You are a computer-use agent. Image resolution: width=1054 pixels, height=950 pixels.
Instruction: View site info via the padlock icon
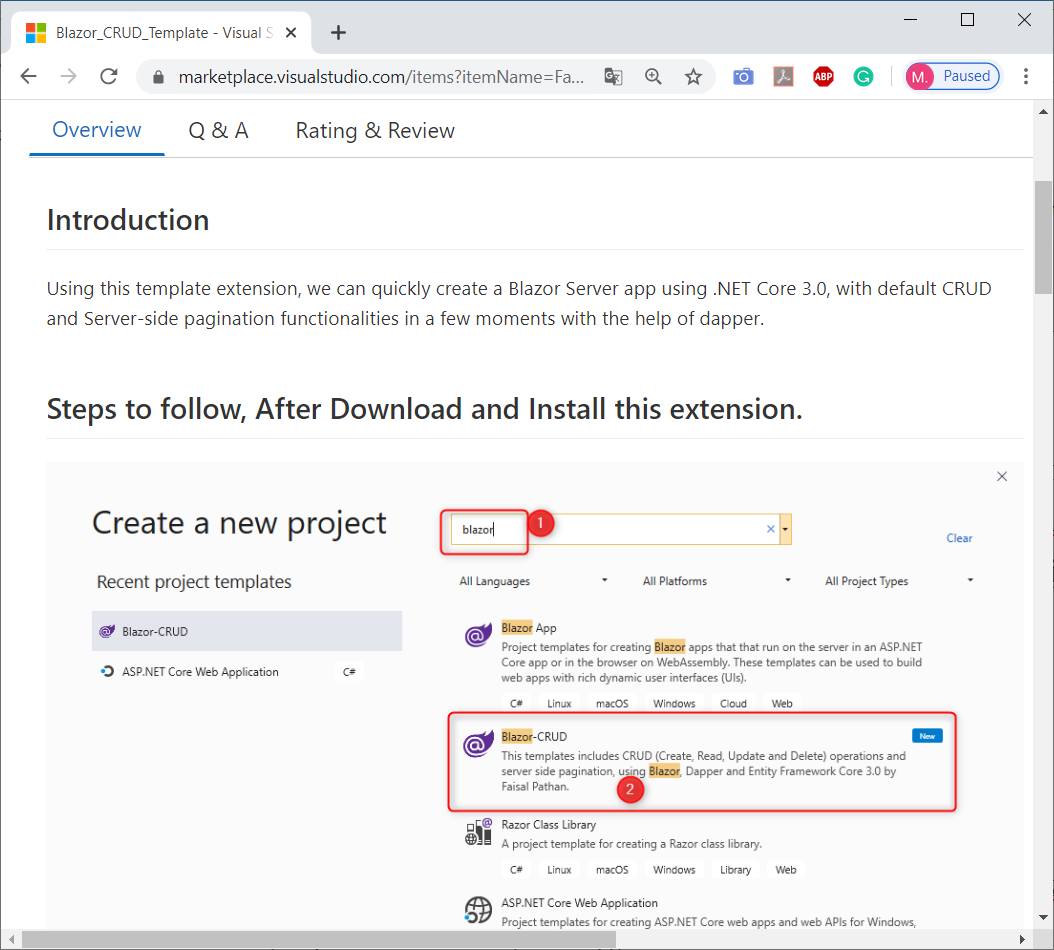point(158,76)
